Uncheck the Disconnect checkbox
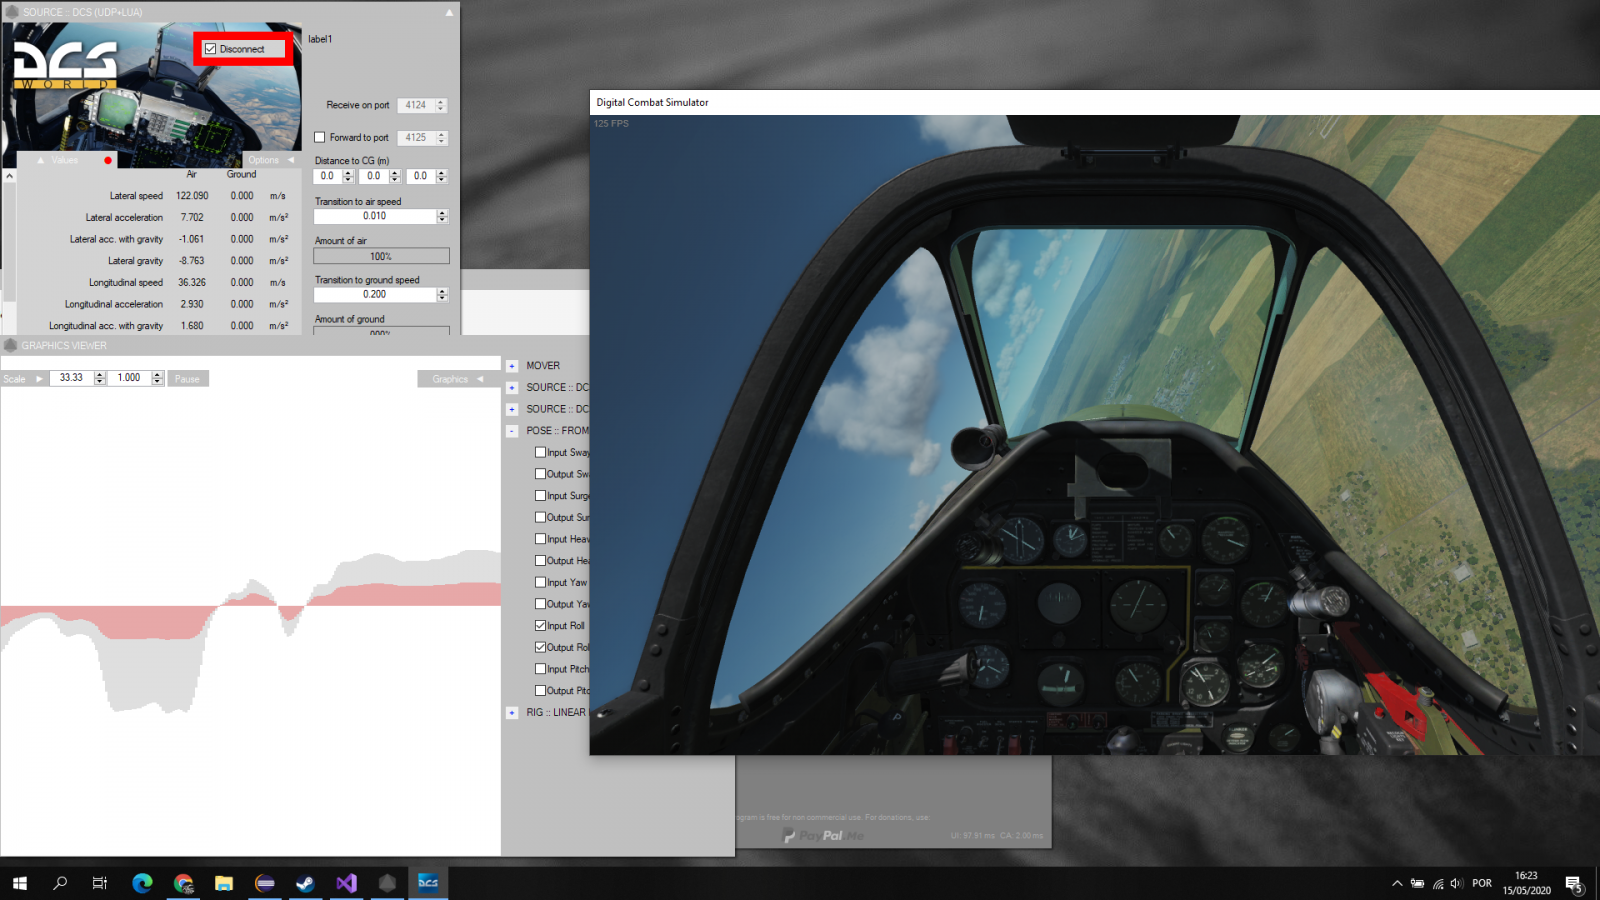Screen dimensions: 1600x900 tap(211, 49)
